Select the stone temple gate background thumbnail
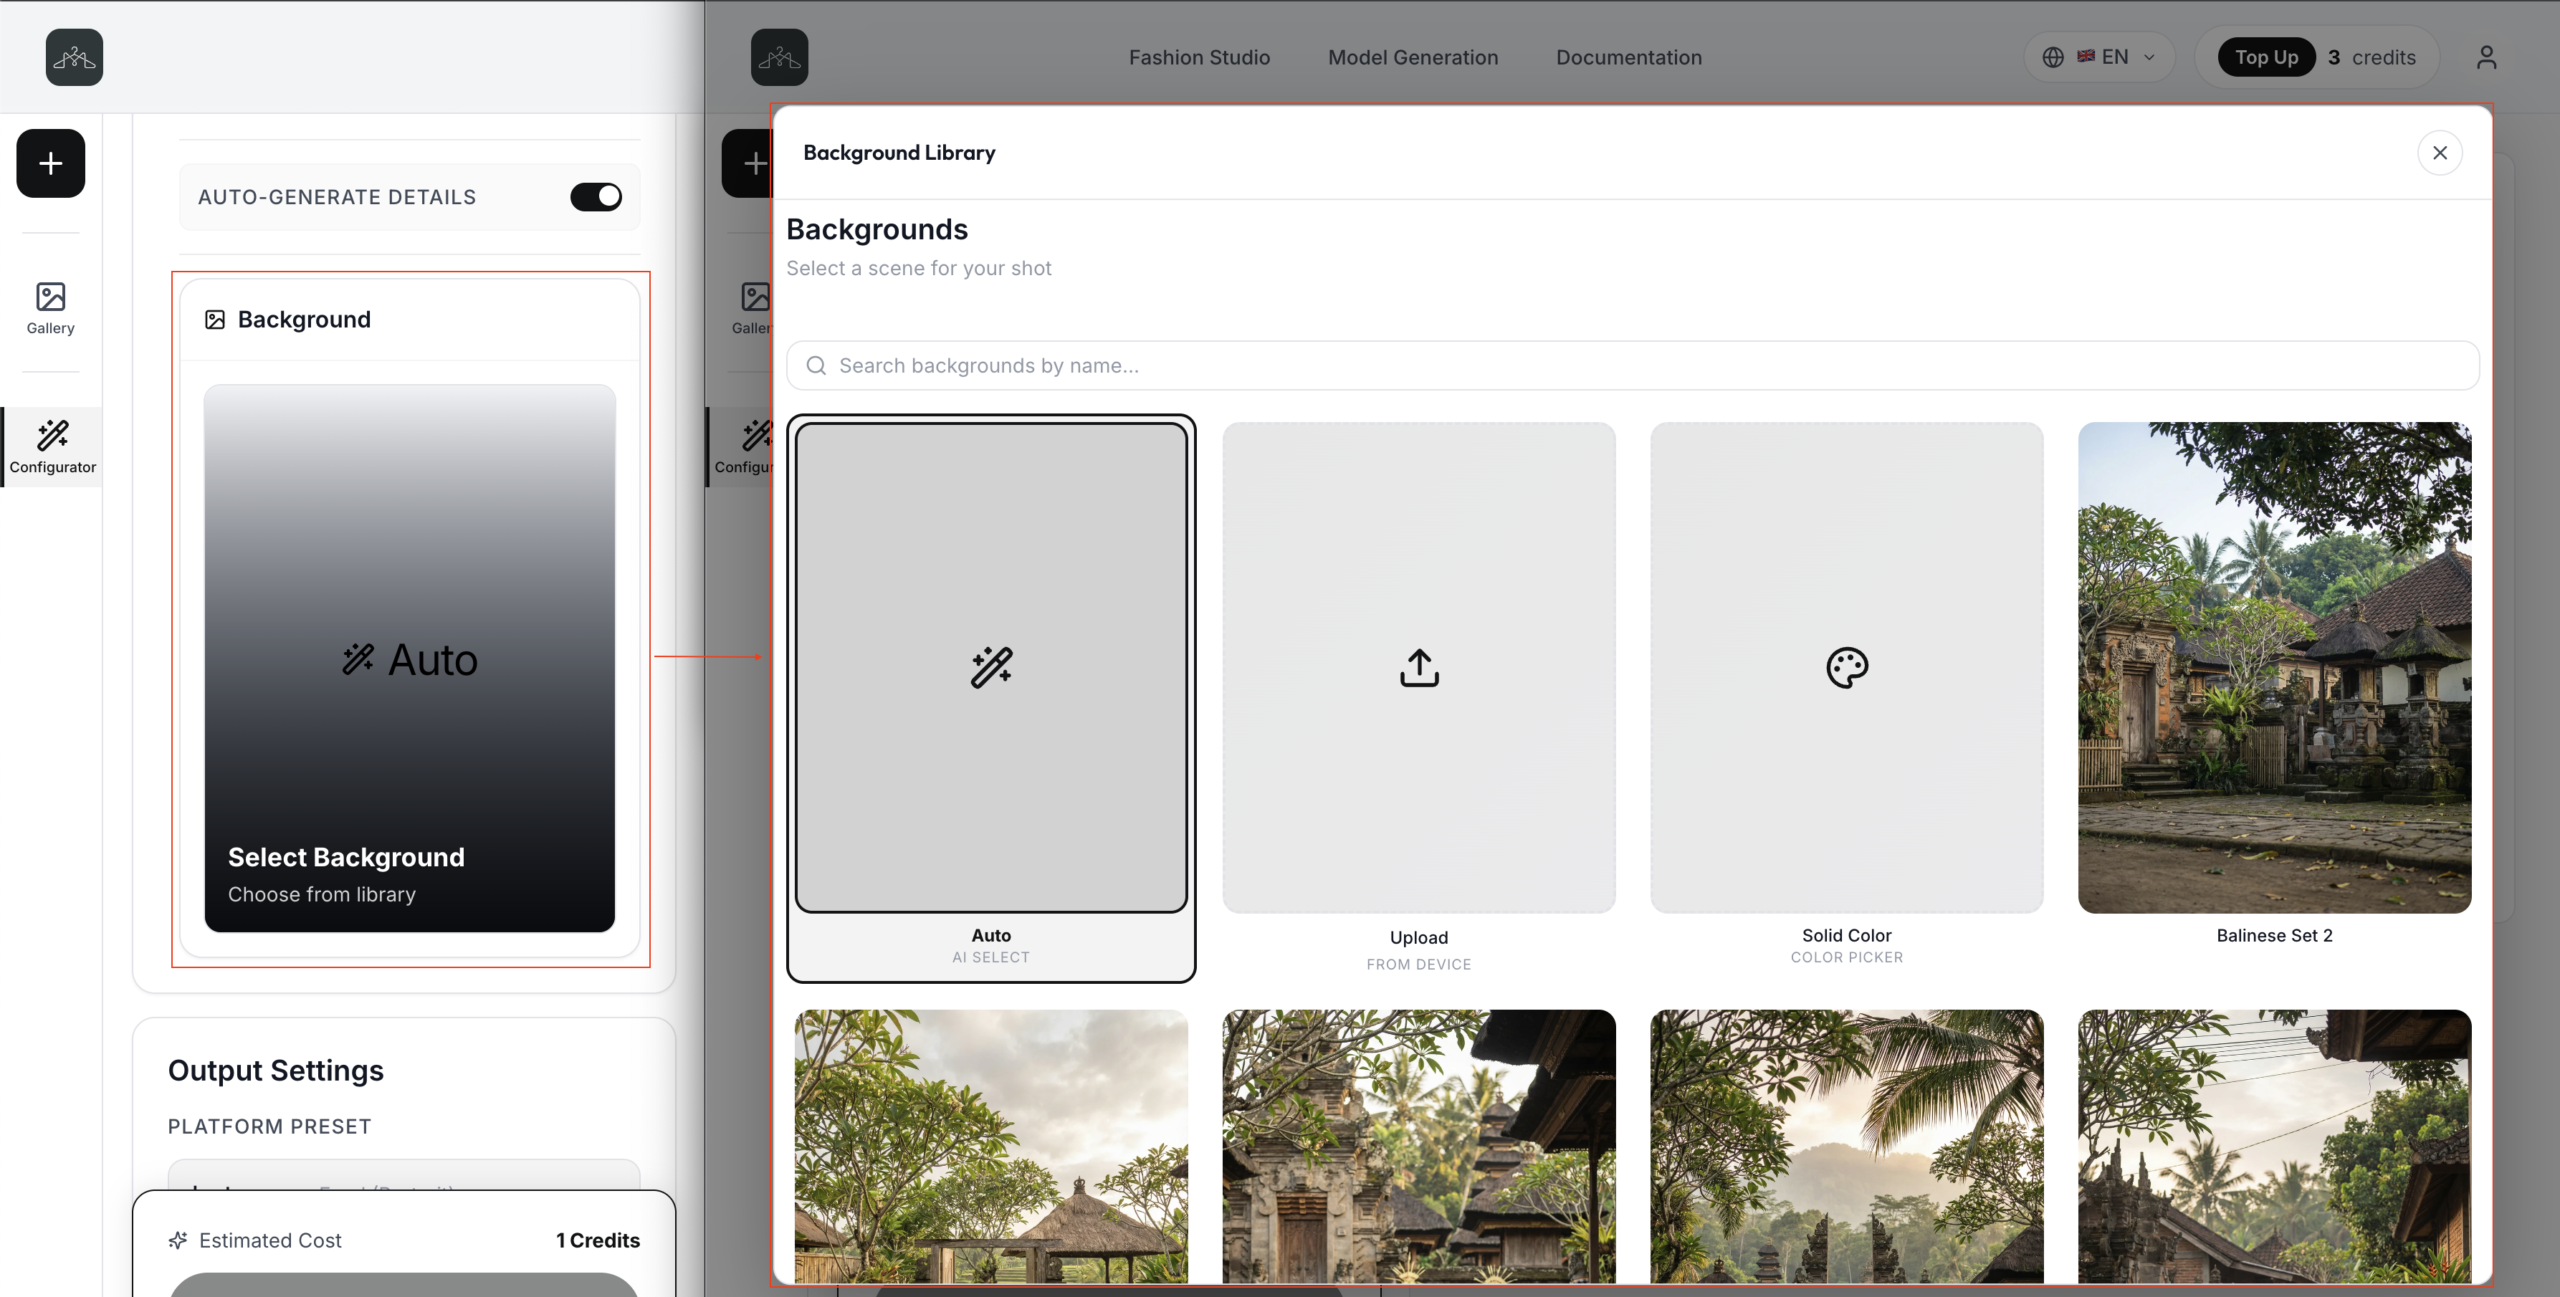 point(1419,1146)
